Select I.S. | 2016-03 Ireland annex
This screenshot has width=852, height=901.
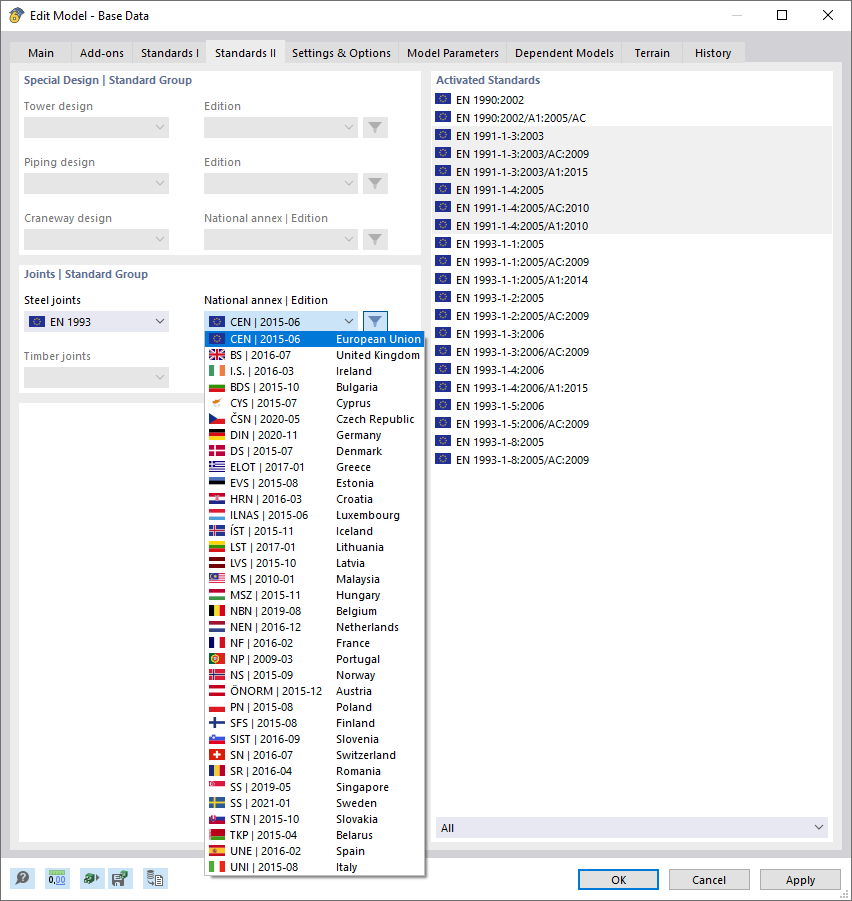click(x=314, y=371)
